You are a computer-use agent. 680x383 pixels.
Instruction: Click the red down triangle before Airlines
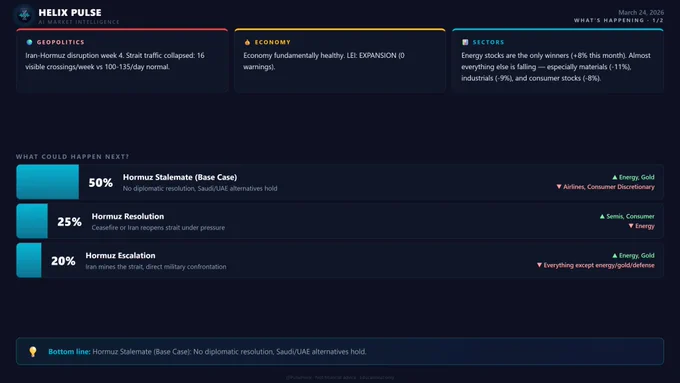(x=559, y=187)
